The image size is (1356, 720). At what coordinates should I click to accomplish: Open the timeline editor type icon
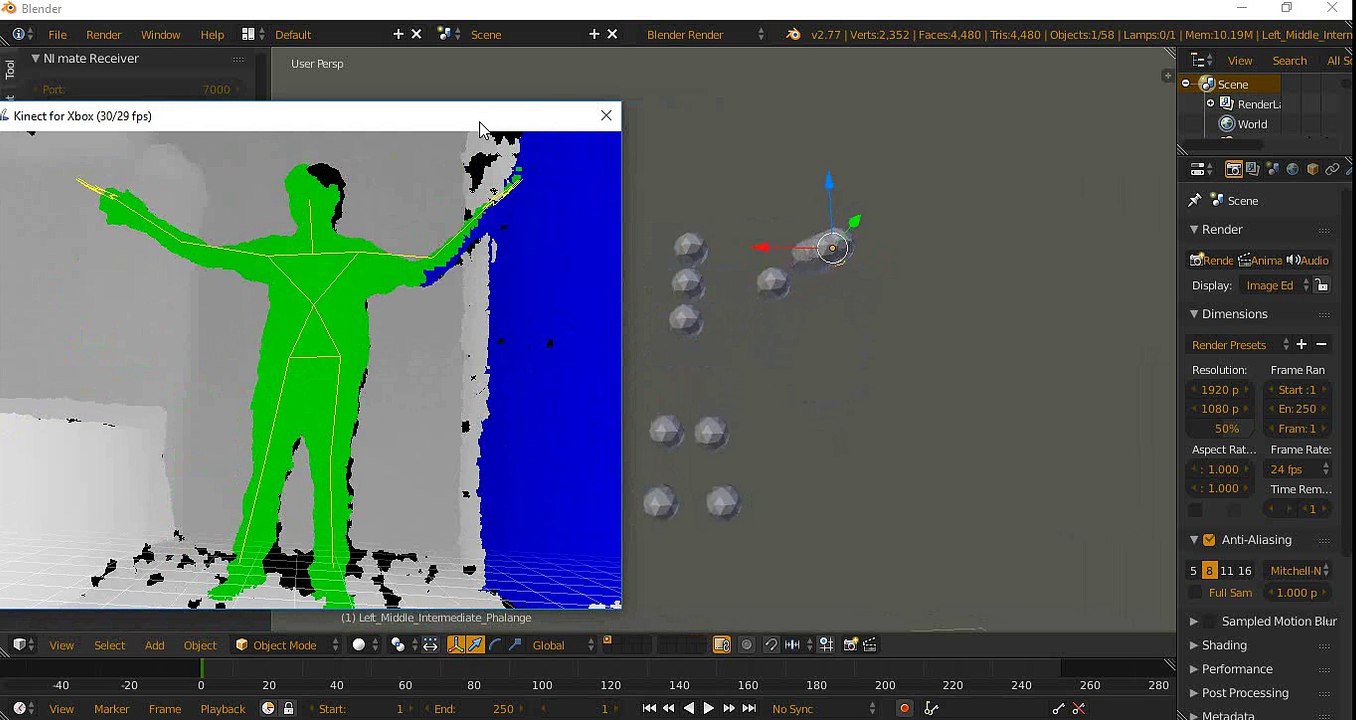tap(22, 708)
